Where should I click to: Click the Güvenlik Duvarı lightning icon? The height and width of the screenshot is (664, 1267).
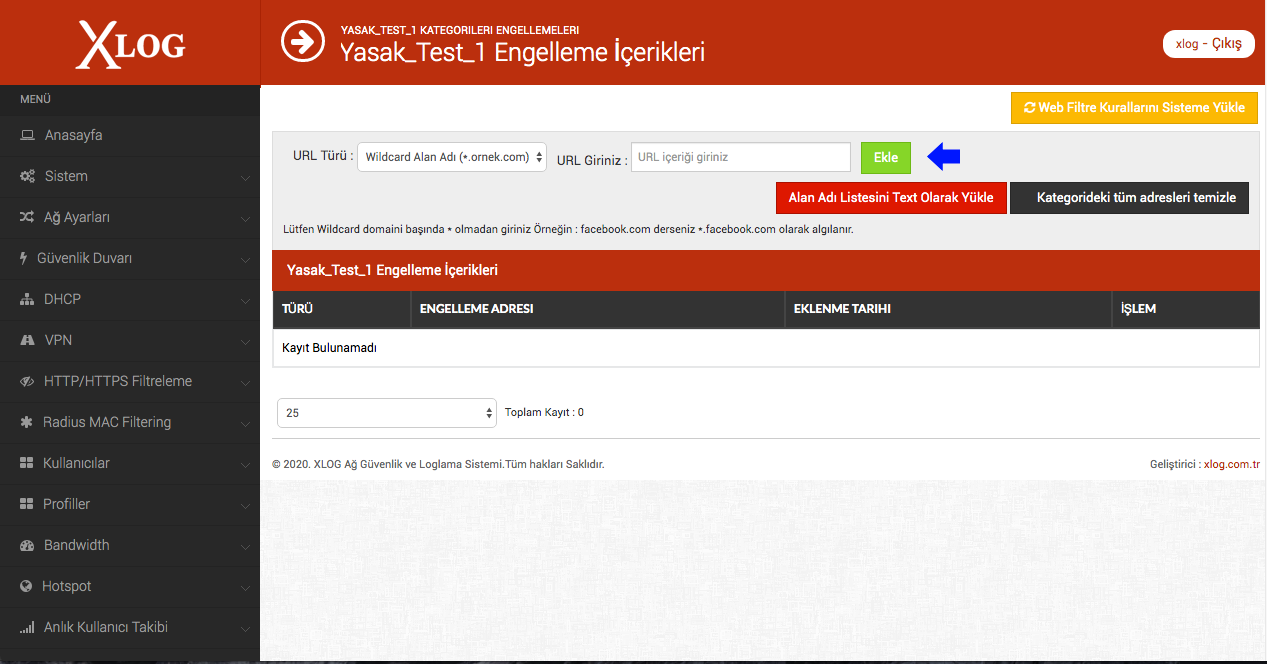(24, 258)
